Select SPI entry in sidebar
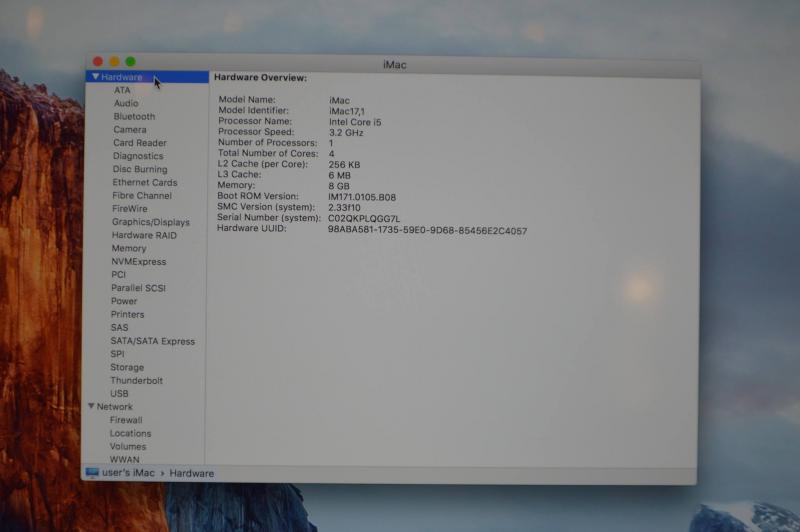Image resolution: width=800 pixels, height=532 pixels. pos(117,354)
